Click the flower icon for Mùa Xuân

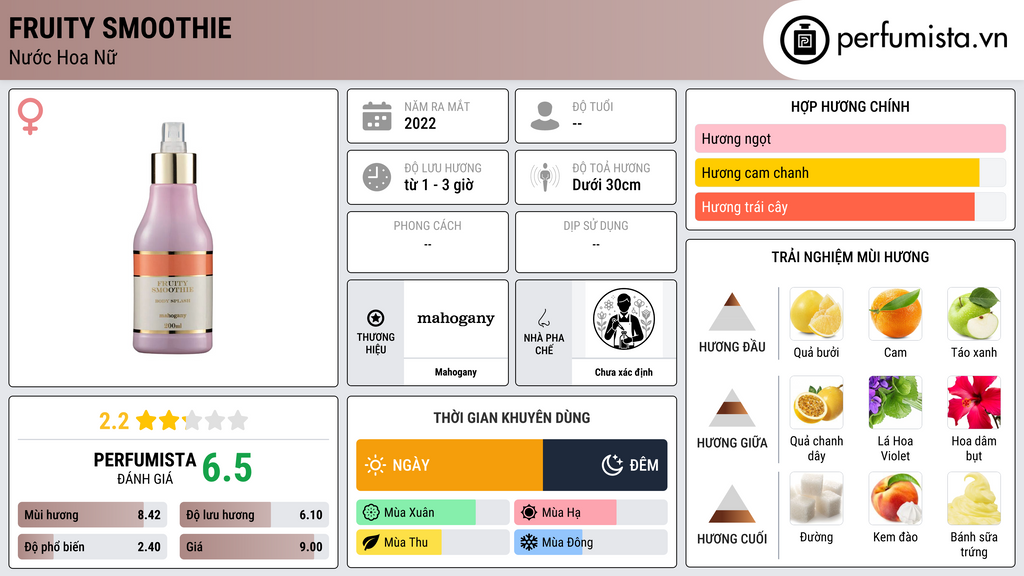coord(371,513)
